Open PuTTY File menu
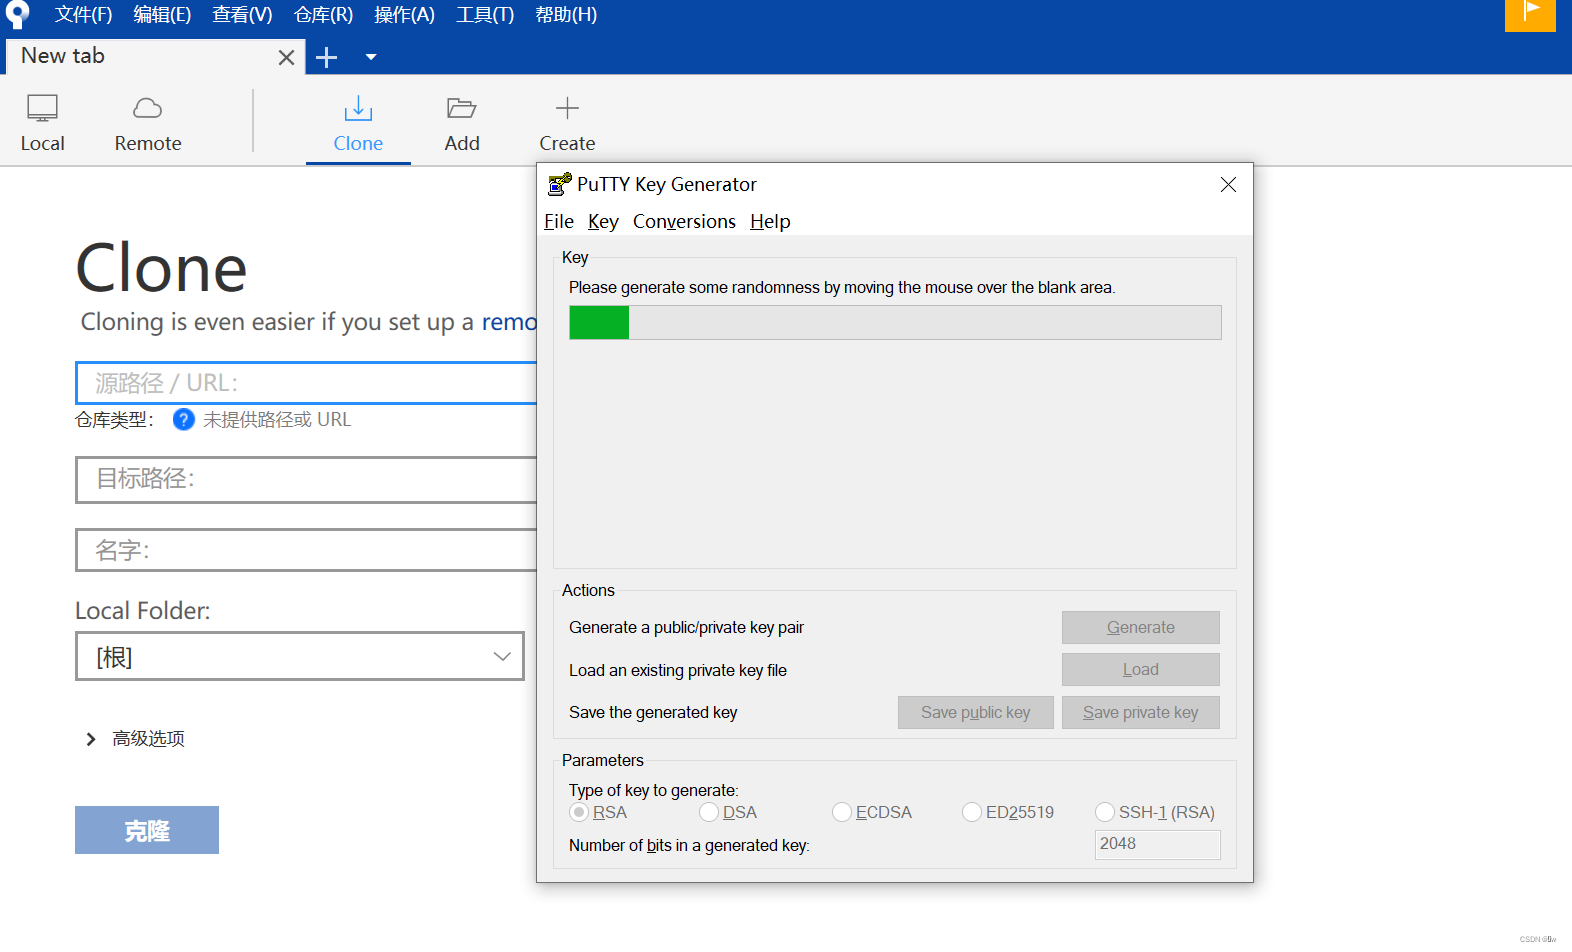The image size is (1572, 952). pos(559,221)
